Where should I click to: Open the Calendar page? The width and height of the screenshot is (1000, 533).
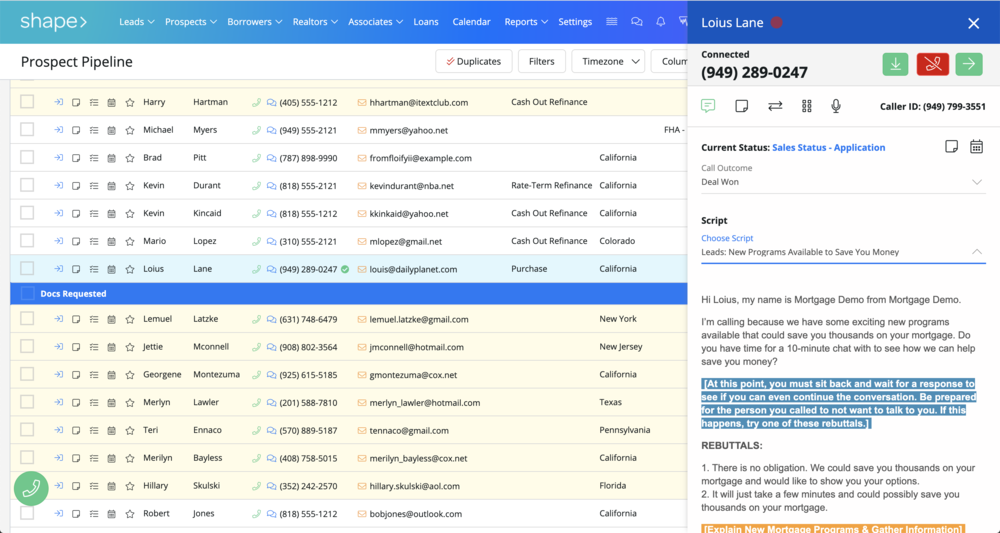471,22
